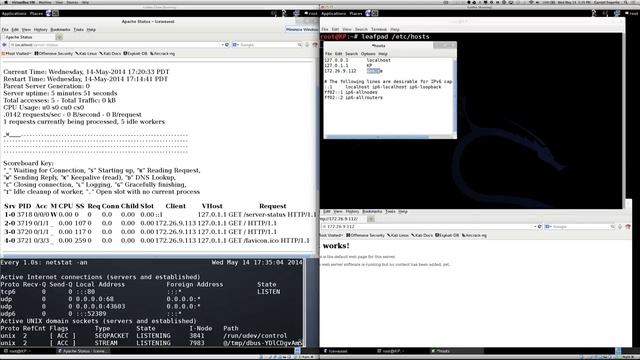Click highlighted hostname in leafpad hosts file

click(373, 71)
